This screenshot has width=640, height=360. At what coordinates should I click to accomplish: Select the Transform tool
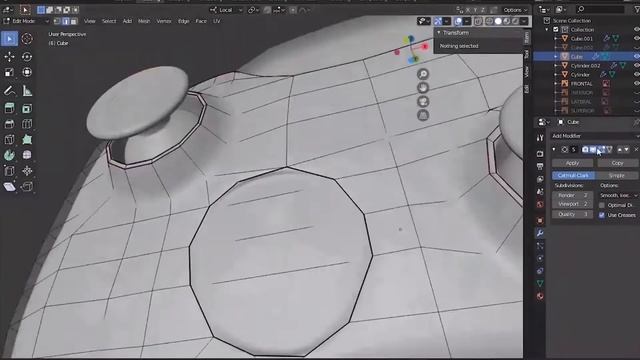(x=27, y=72)
